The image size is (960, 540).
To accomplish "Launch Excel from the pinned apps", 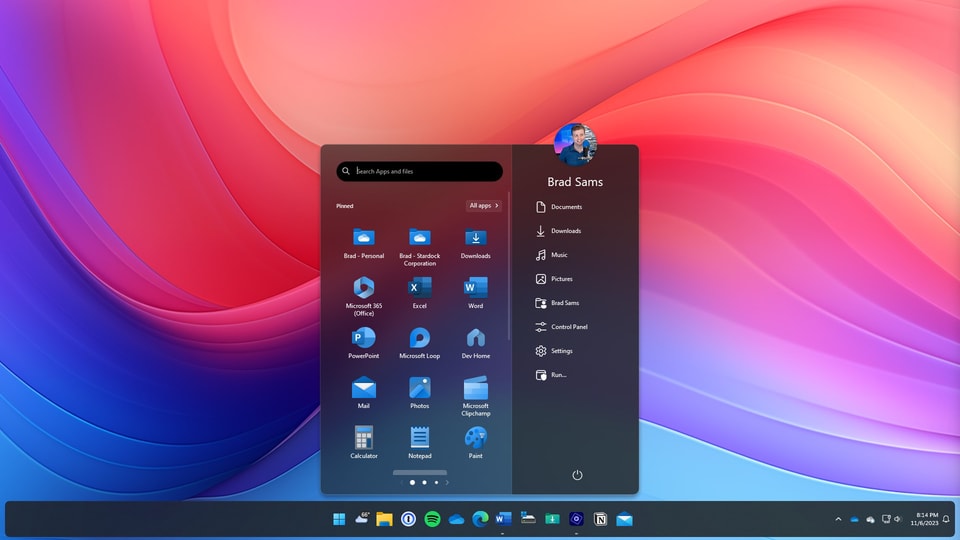I will (x=419, y=293).
